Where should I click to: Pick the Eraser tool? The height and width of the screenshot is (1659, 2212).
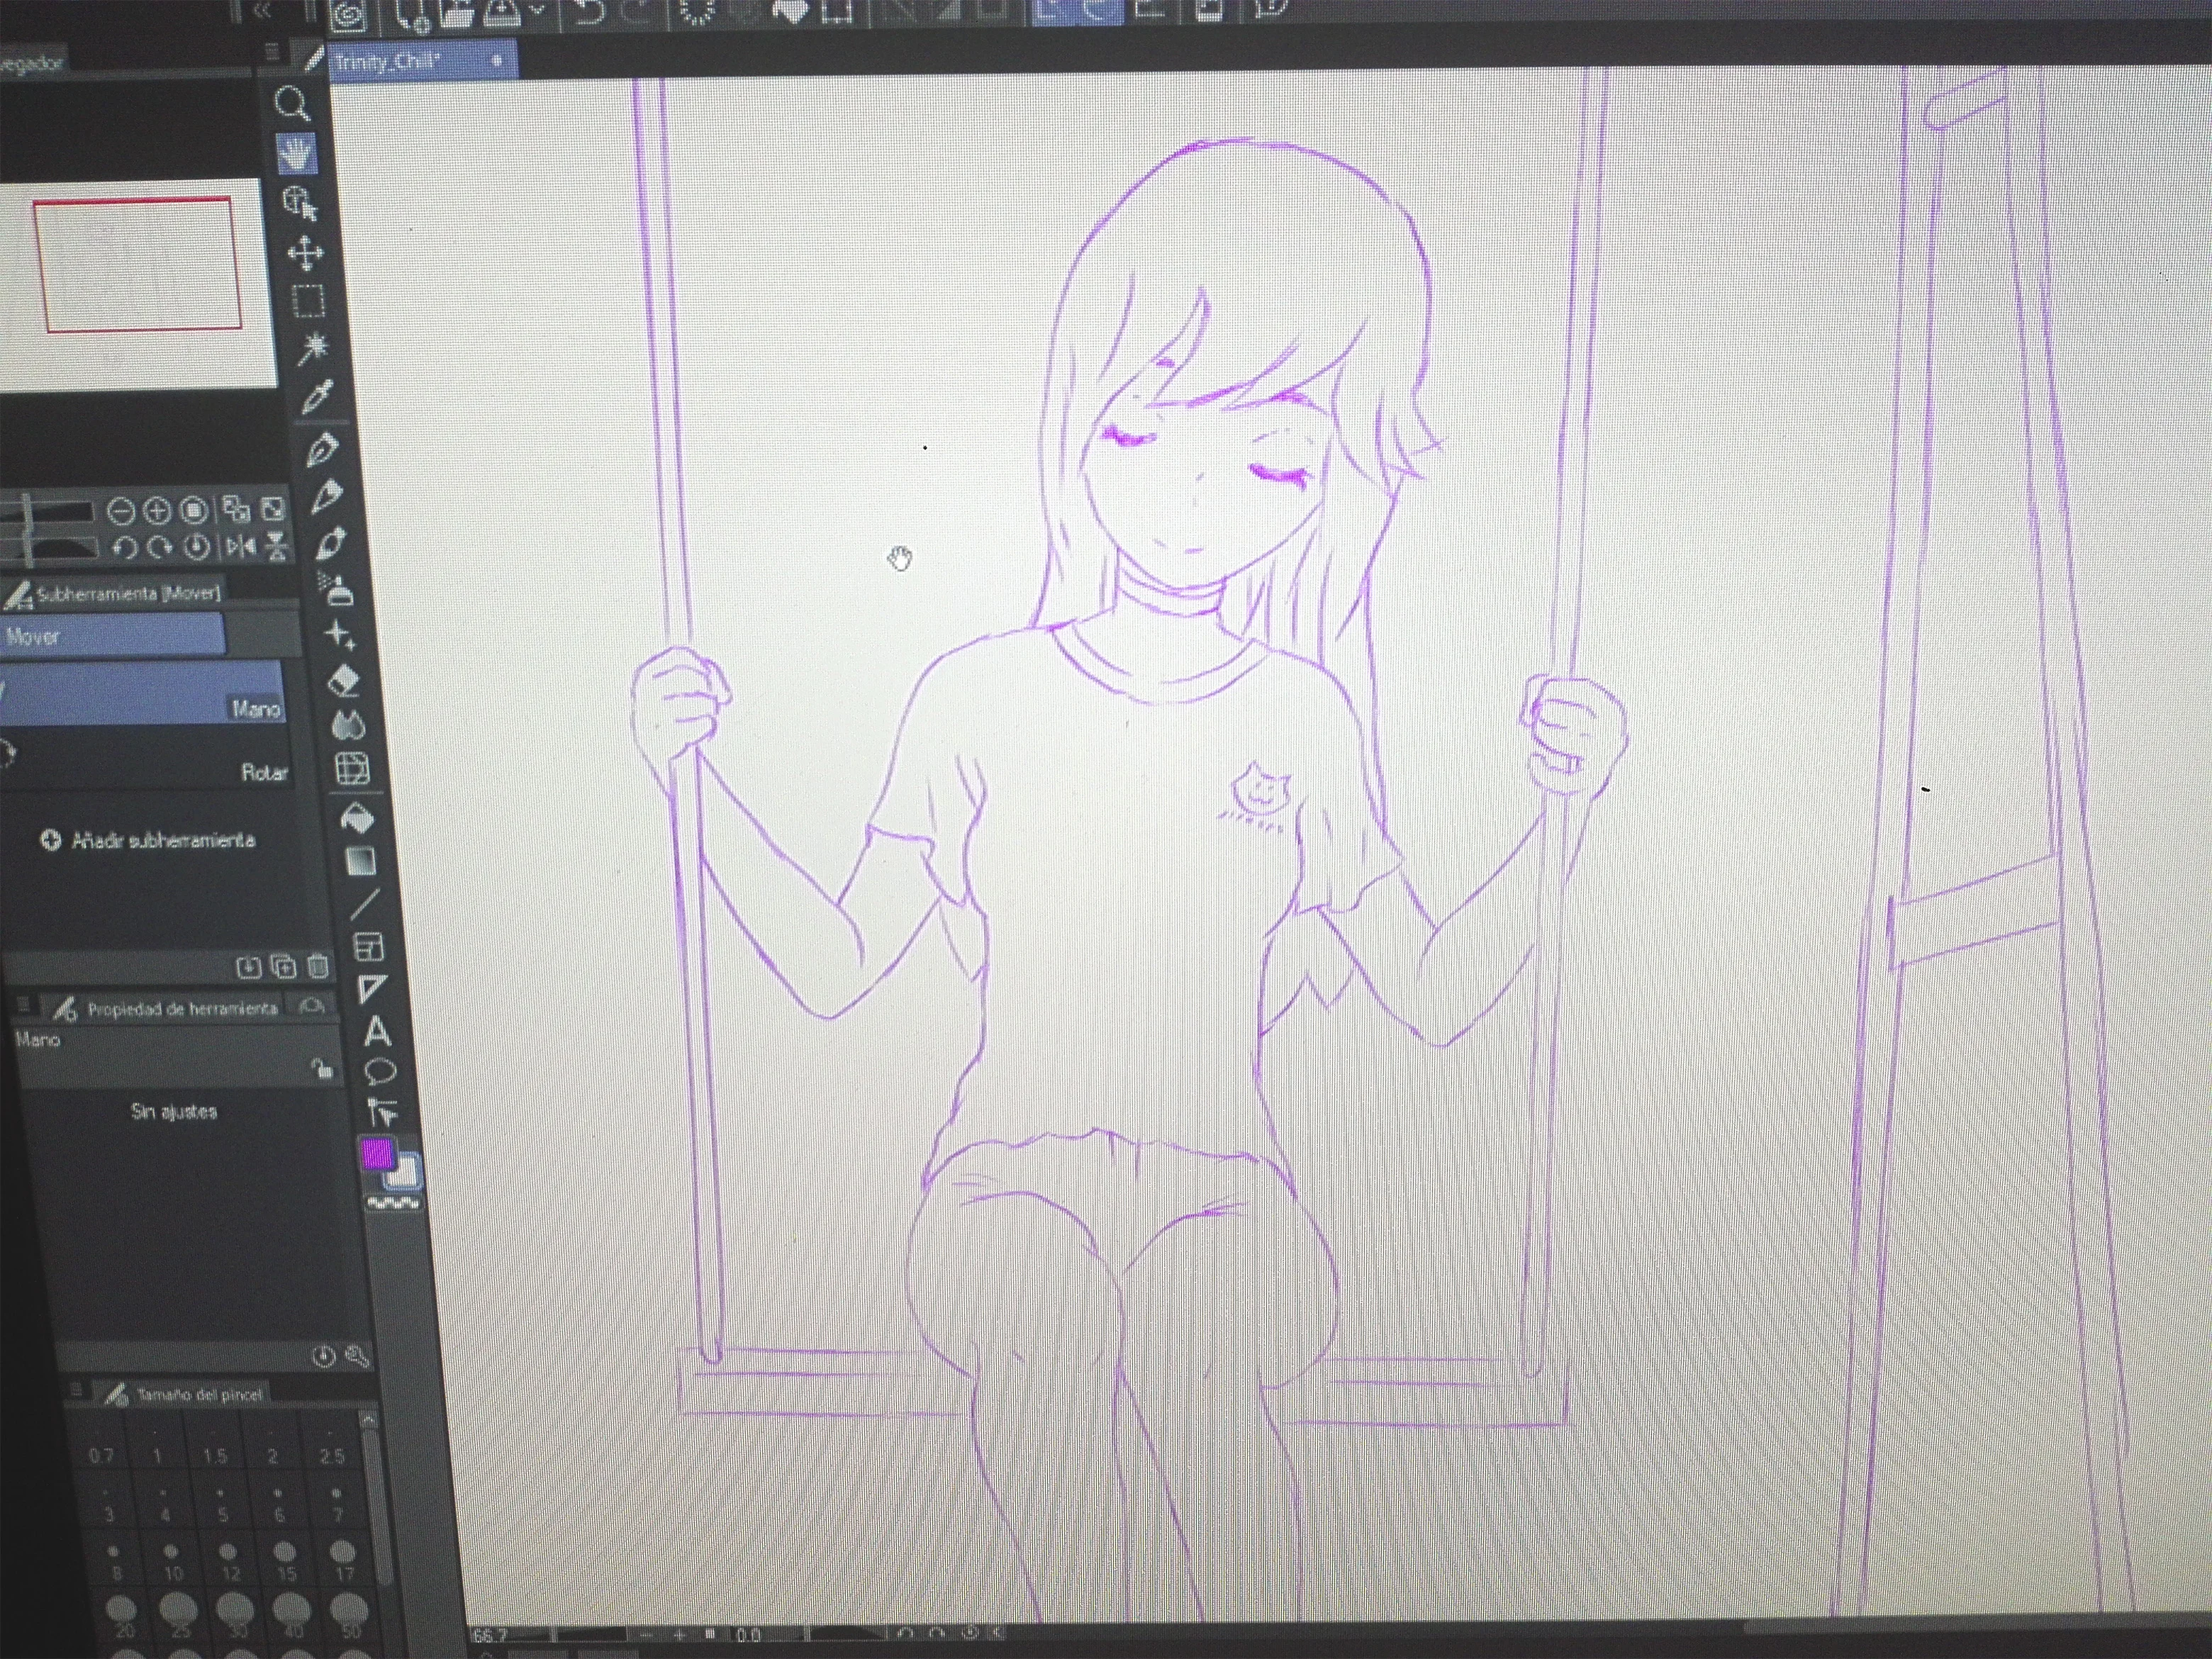343,682
